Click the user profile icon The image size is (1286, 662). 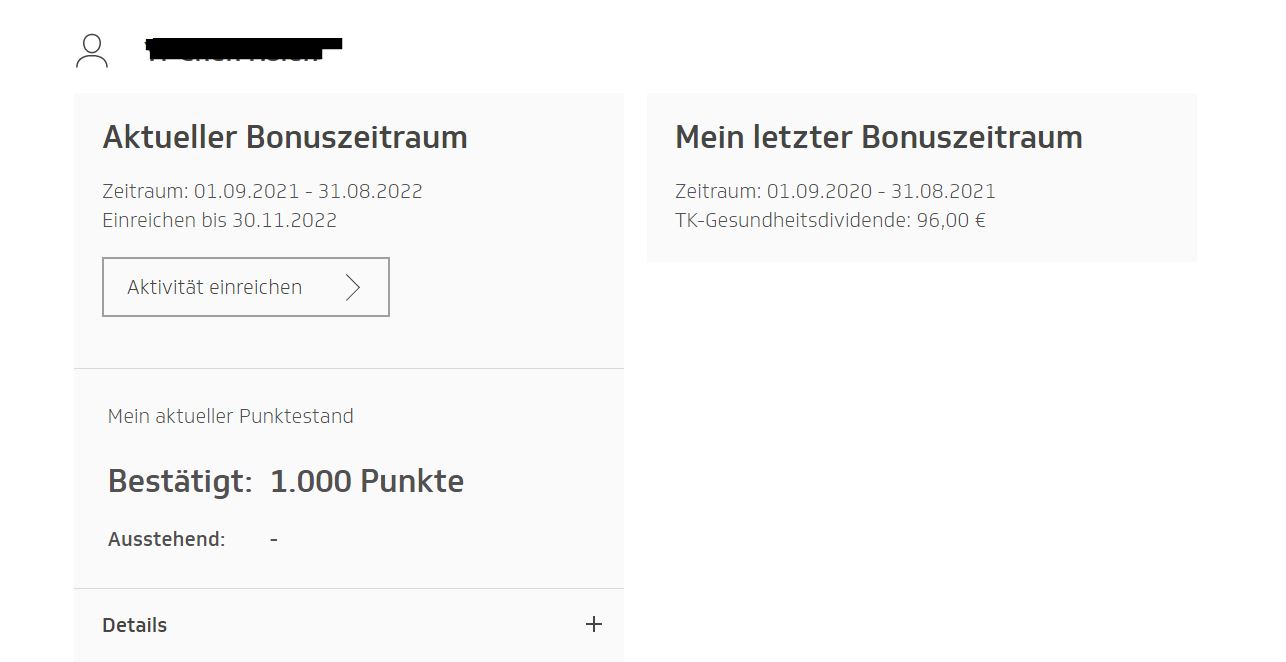(92, 51)
